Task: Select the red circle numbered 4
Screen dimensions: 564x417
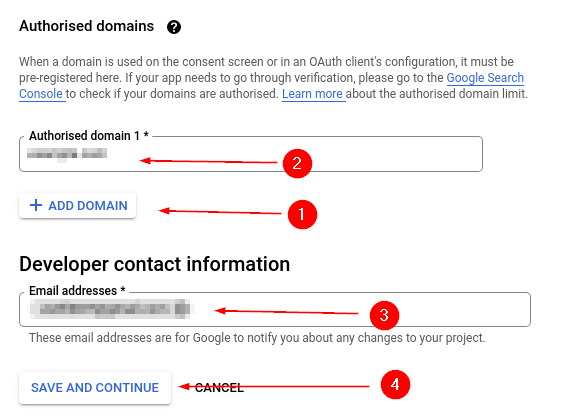Action: coord(395,385)
